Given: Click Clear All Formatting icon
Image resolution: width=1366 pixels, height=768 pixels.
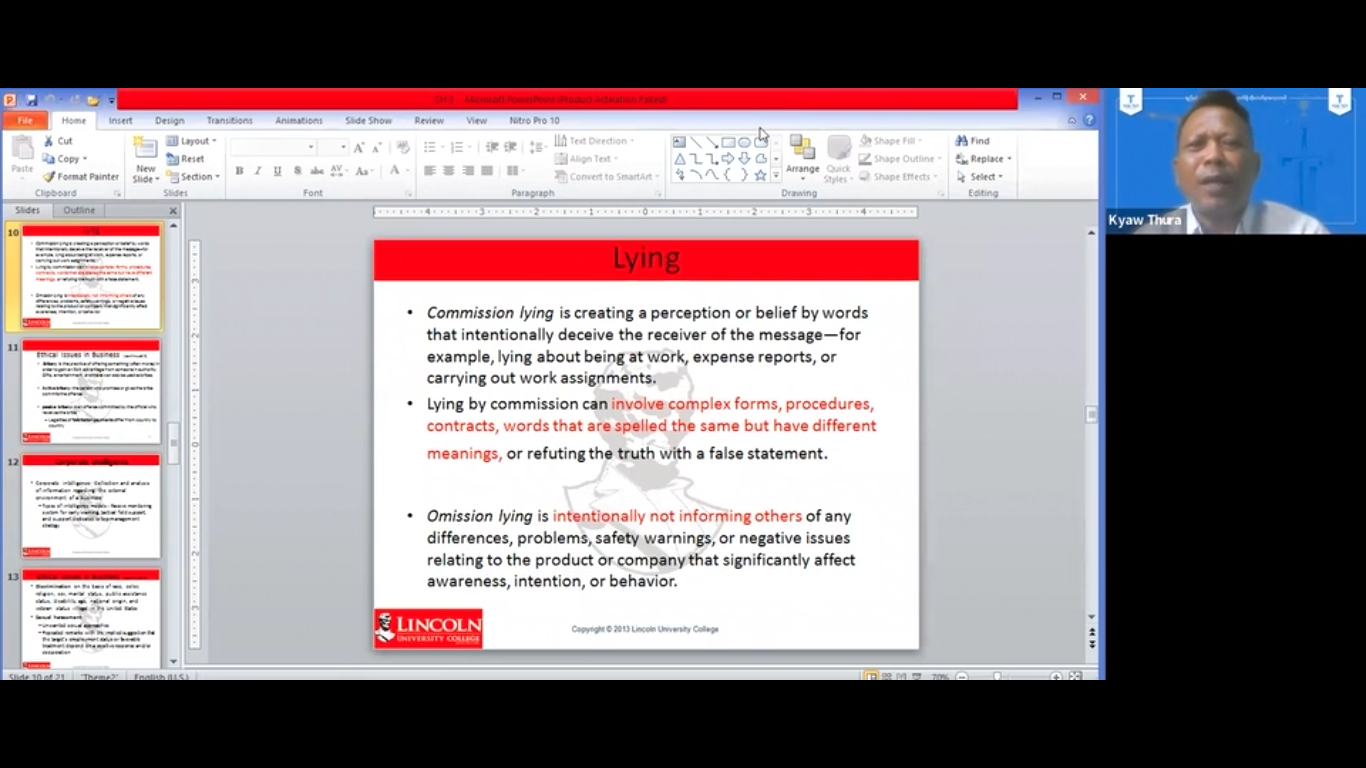Looking at the screenshot, I should tap(403, 147).
